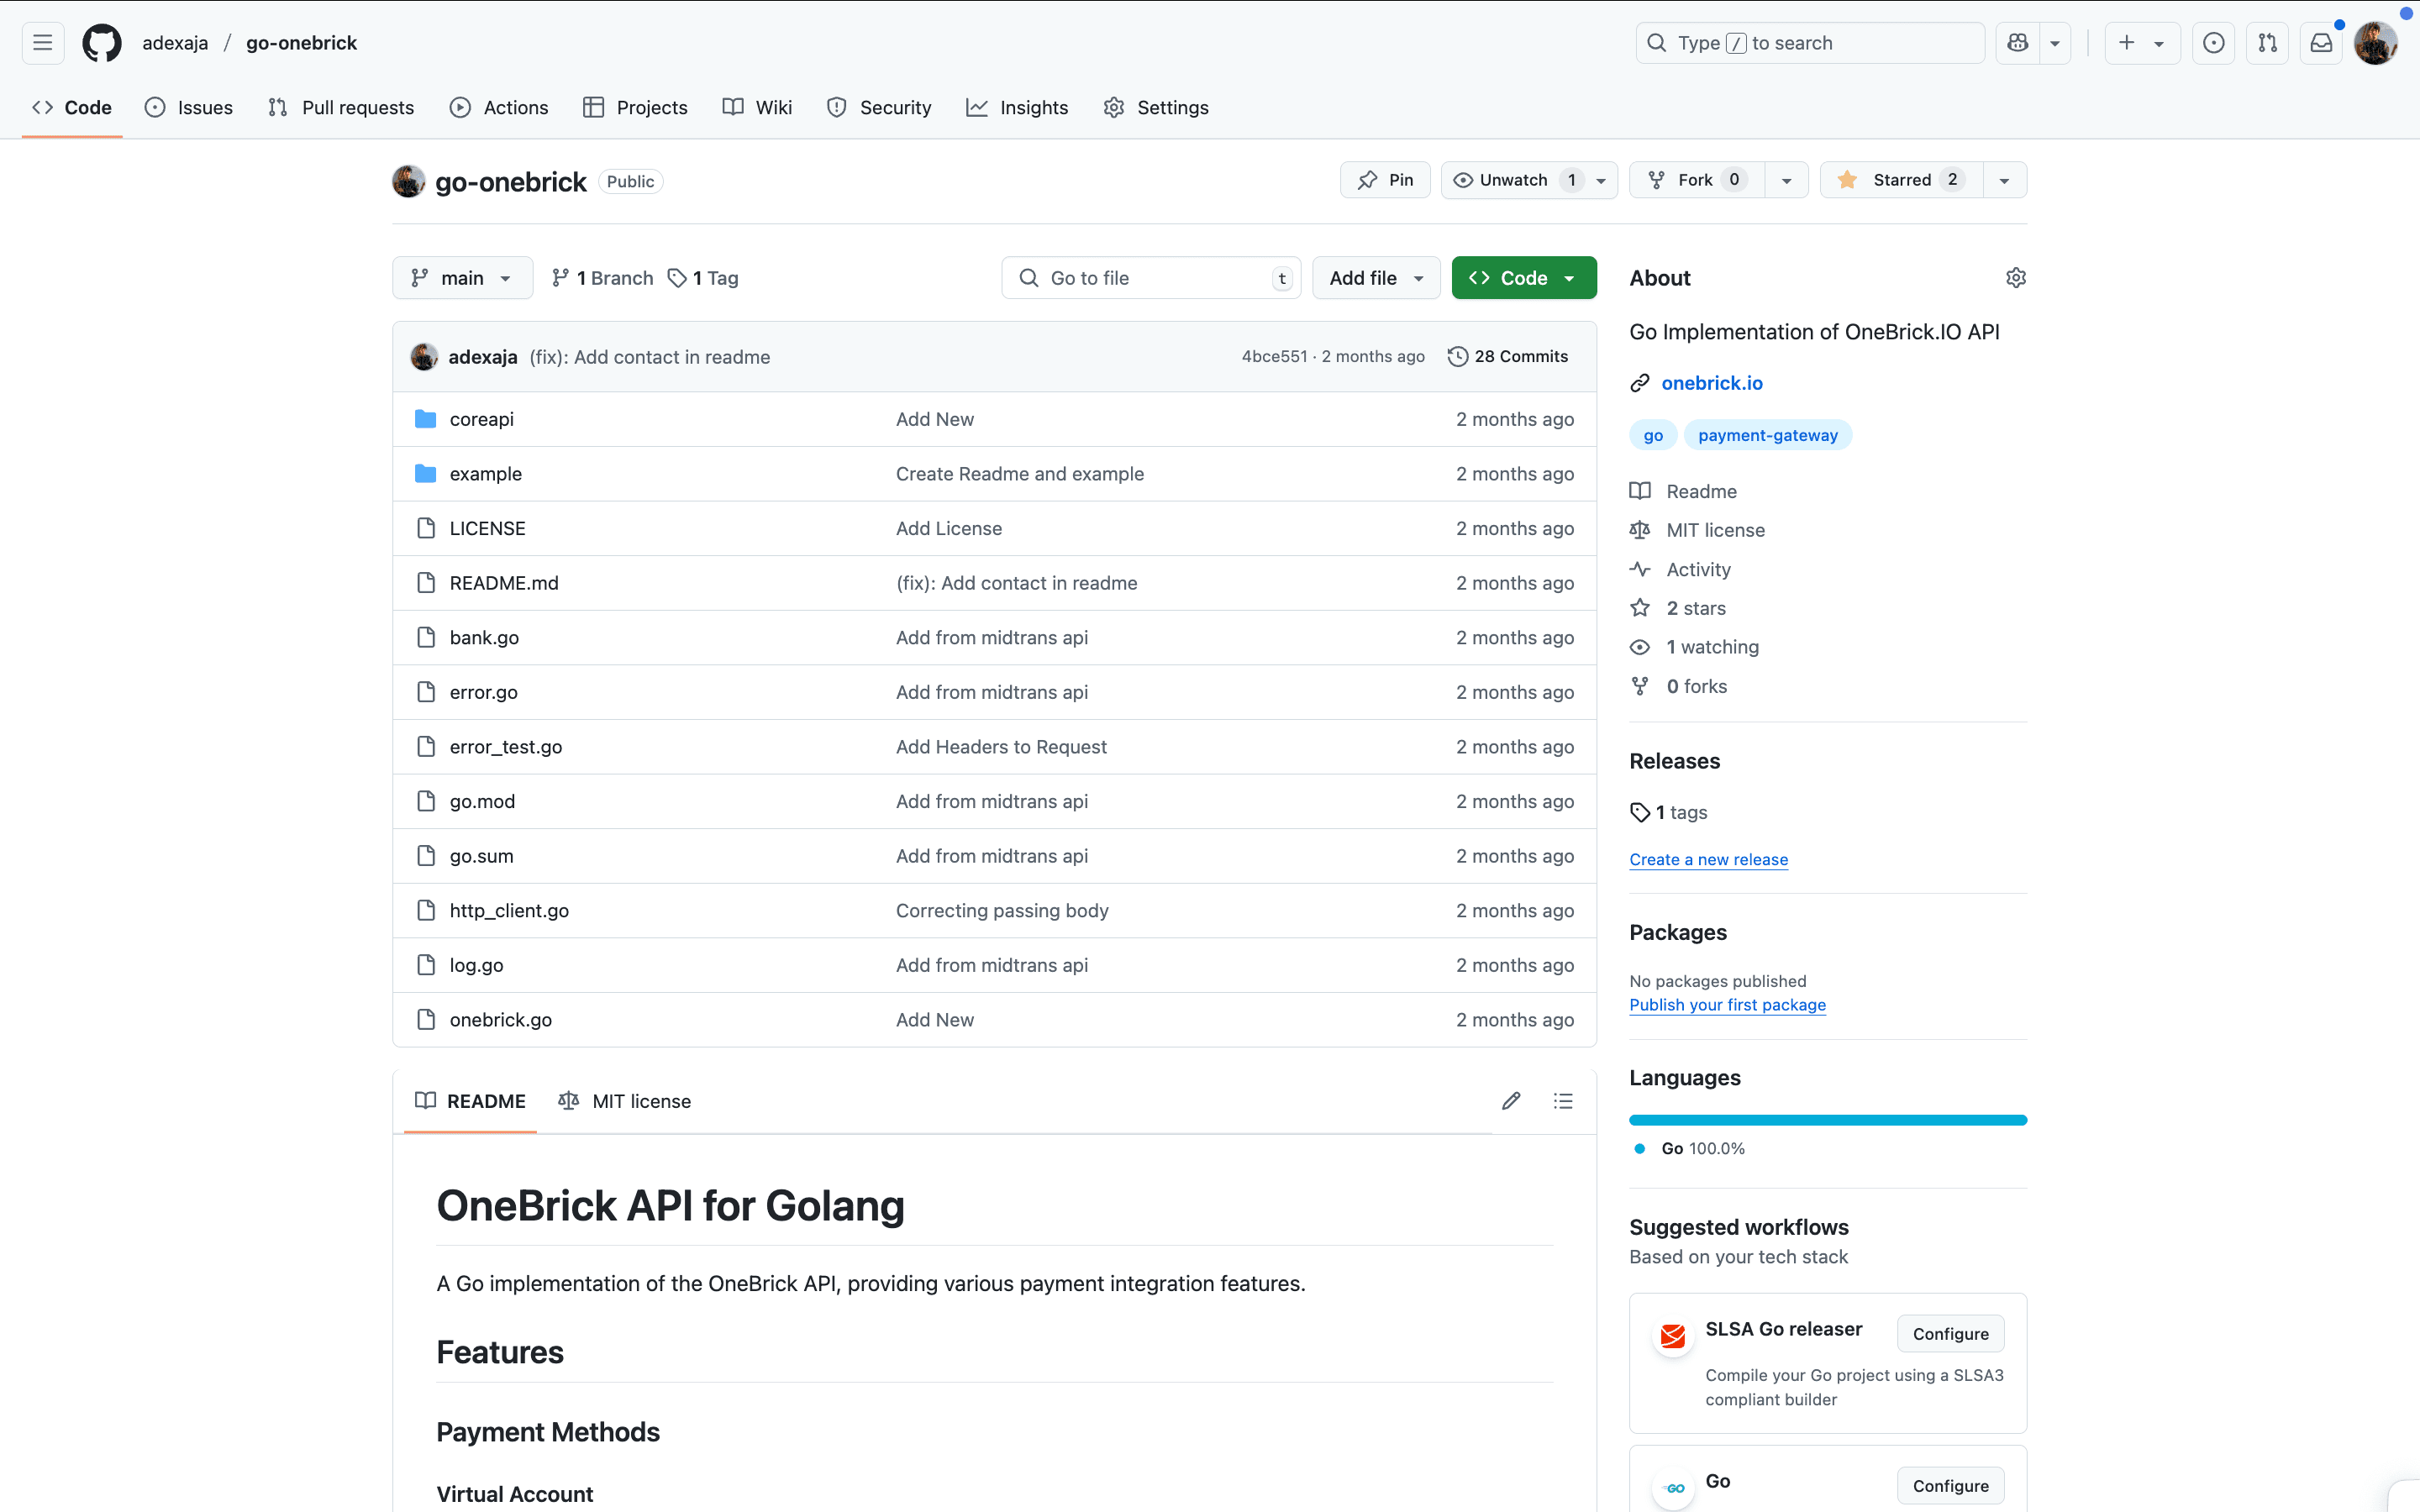This screenshot has height=1512, width=2420.
Task: Click the fork icon next to 0 forks
Action: [x=1639, y=686]
